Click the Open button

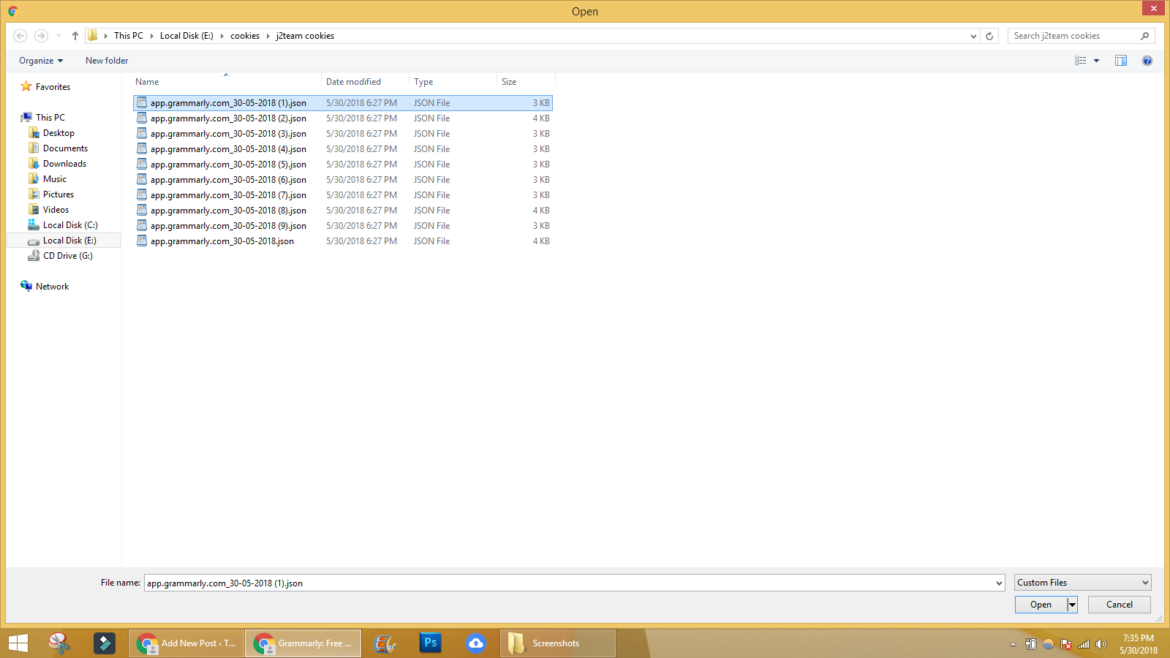click(x=1041, y=605)
